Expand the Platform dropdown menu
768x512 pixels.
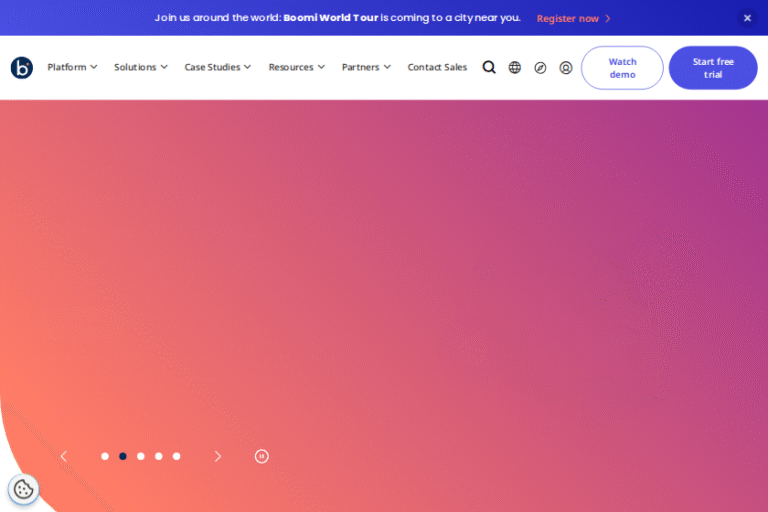pyautogui.click(x=72, y=68)
